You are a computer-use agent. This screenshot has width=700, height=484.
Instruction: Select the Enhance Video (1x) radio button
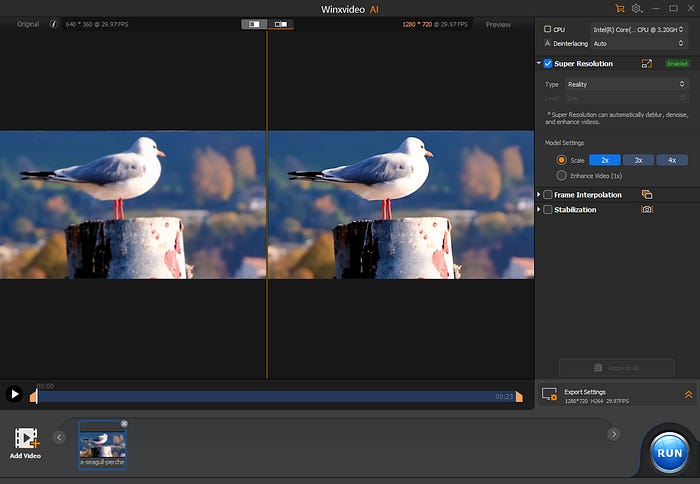tap(561, 175)
